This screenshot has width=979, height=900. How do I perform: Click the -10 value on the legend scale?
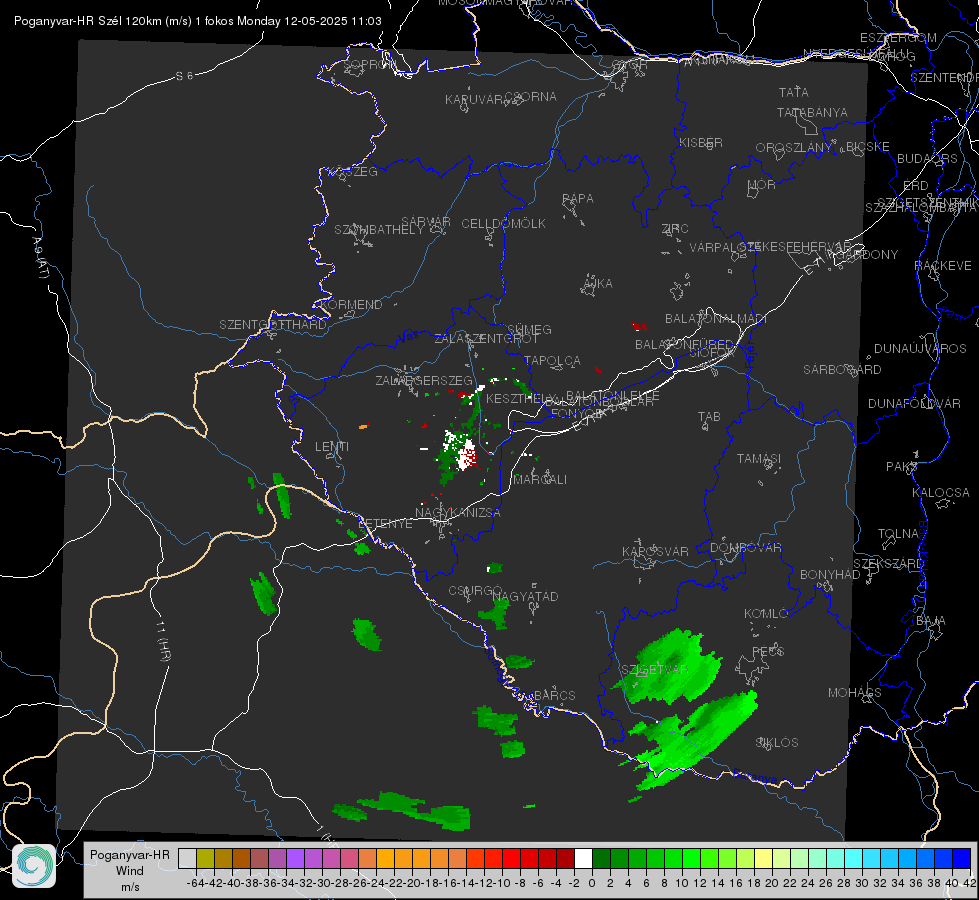tap(502, 883)
